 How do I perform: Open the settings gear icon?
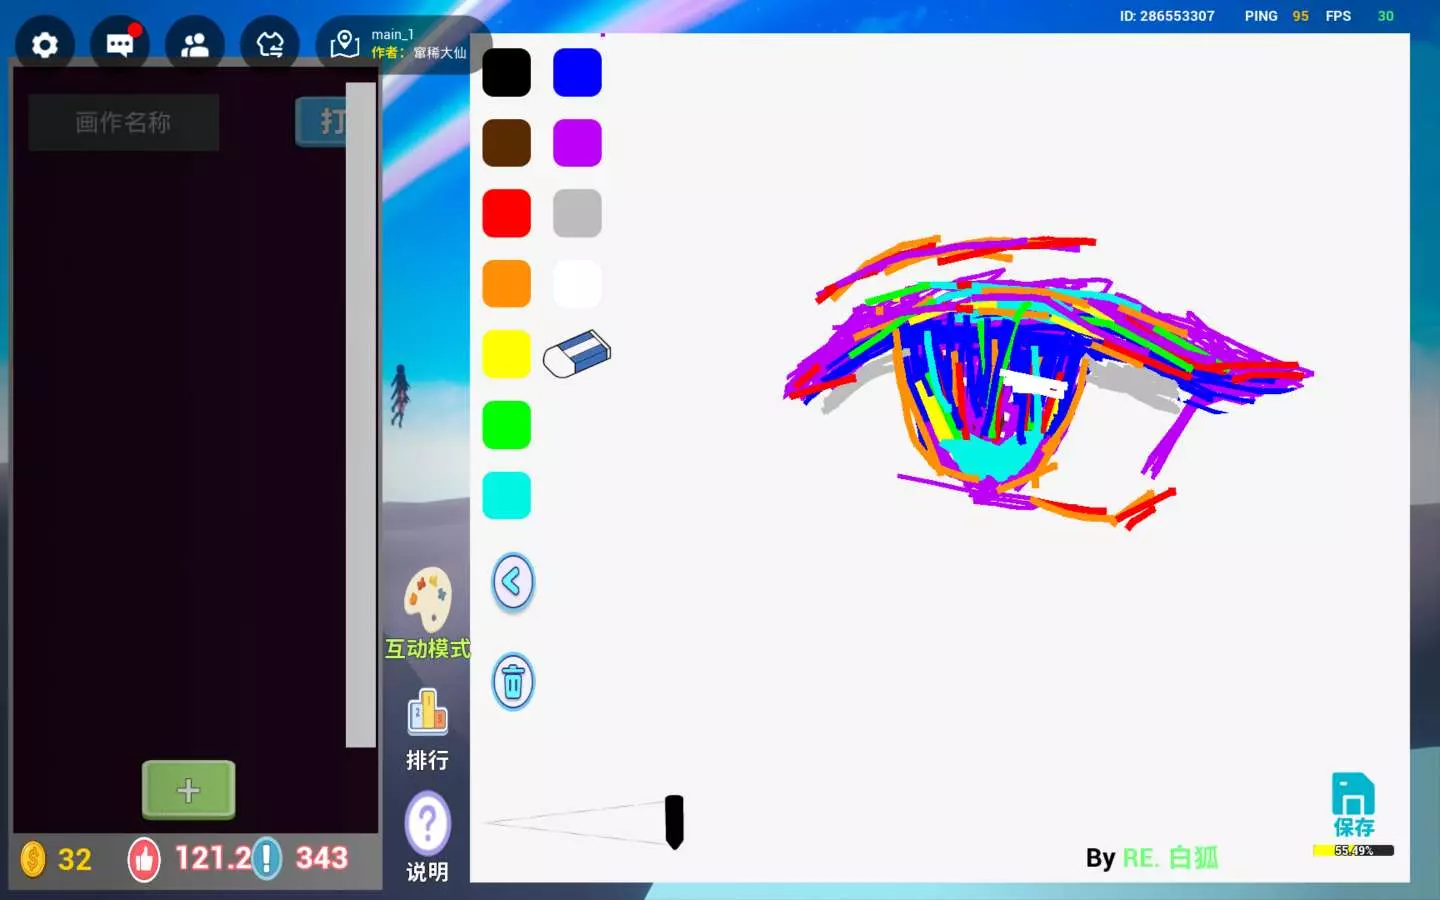pos(45,45)
